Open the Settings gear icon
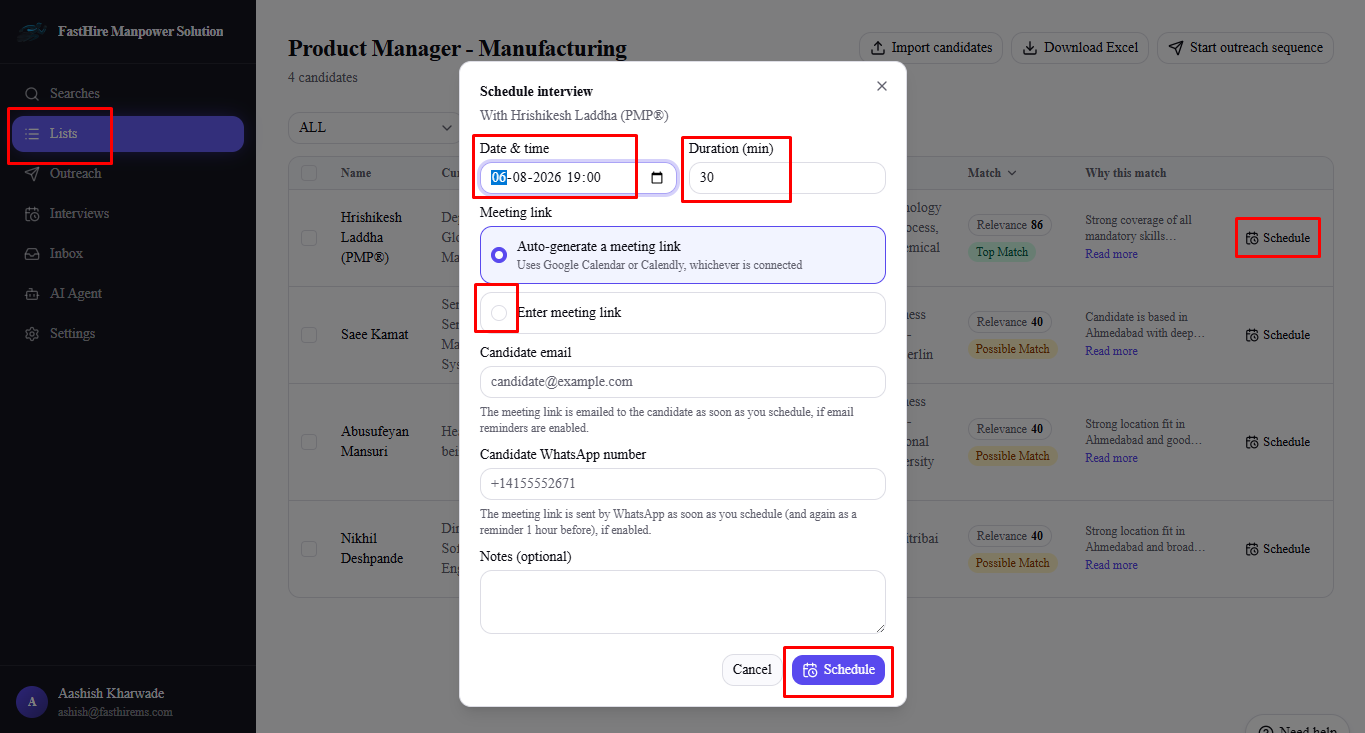The width and height of the screenshot is (1365, 733). click(33, 333)
